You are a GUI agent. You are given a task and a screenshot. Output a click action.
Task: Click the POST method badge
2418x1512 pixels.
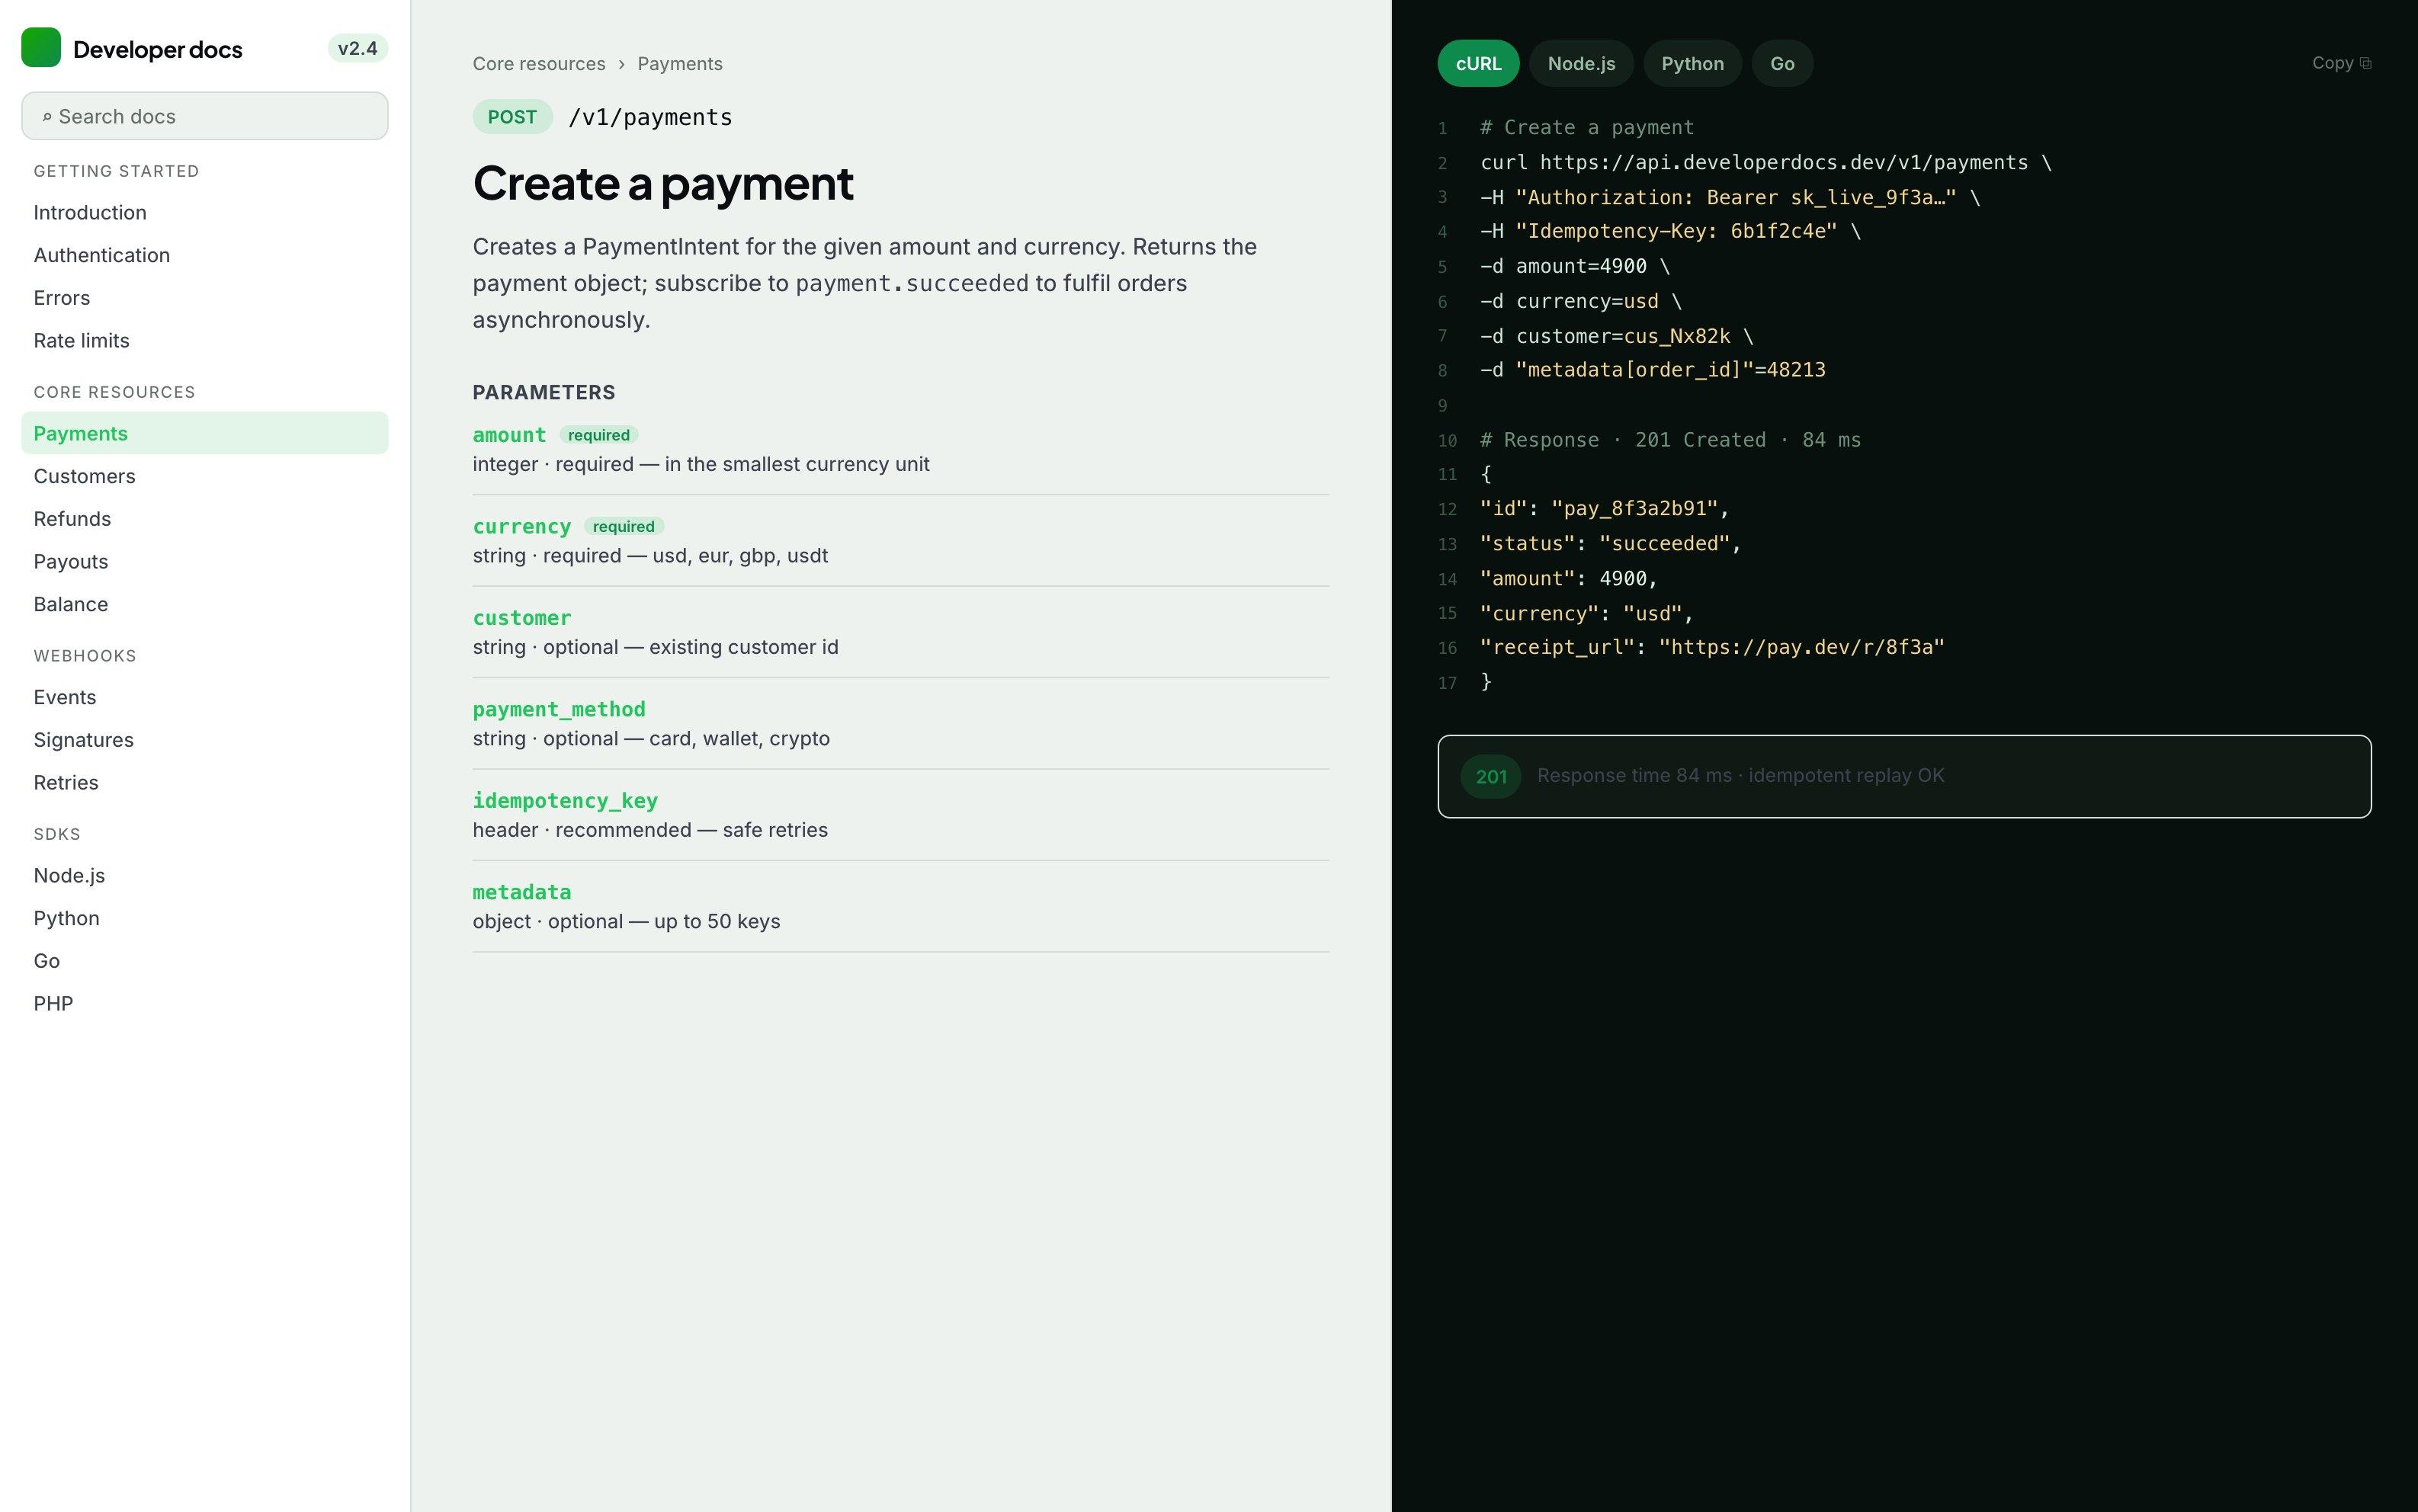(512, 117)
